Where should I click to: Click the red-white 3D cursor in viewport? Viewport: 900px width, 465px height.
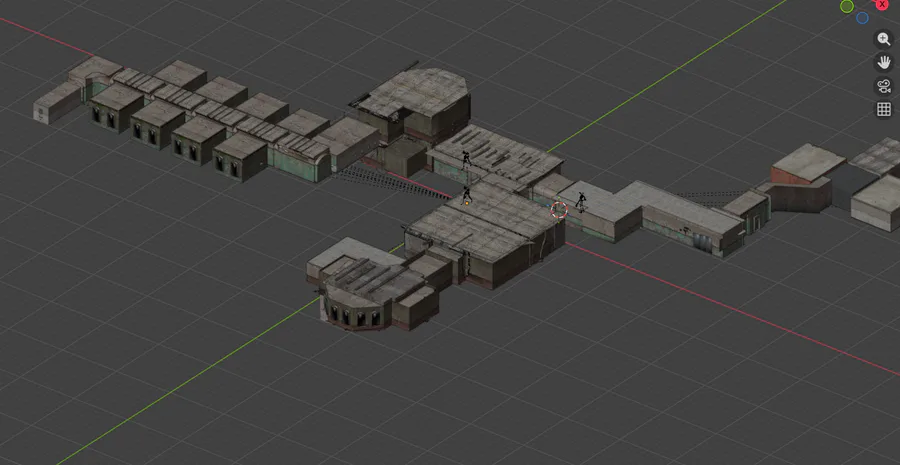(x=559, y=210)
